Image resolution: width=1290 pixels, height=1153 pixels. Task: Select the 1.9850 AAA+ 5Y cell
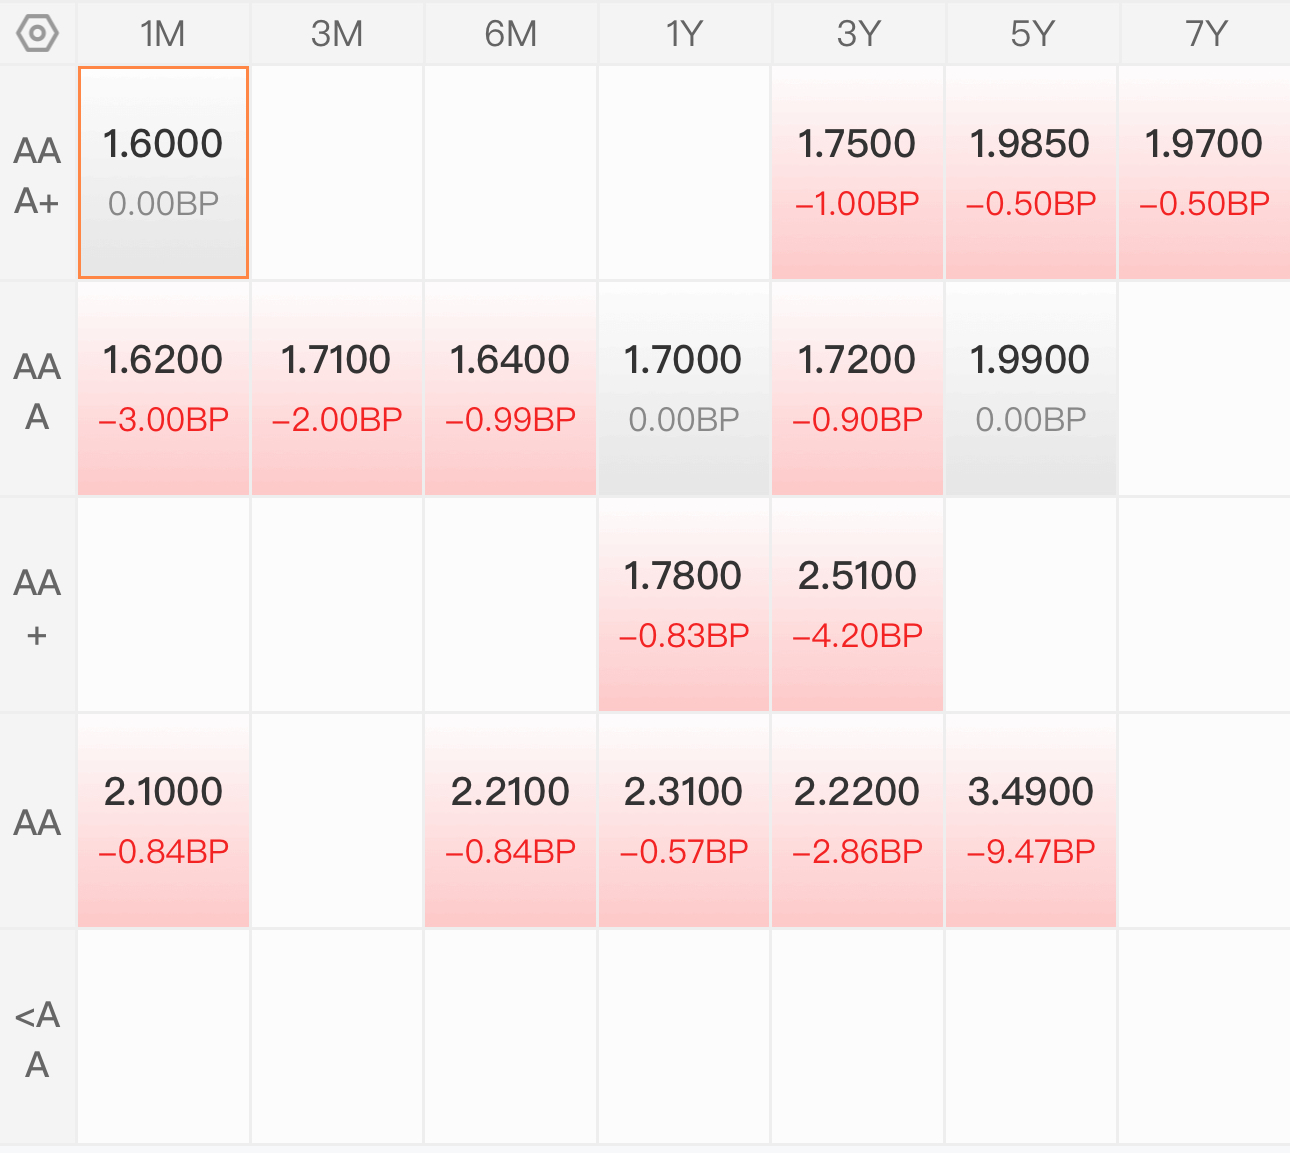coord(1030,172)
